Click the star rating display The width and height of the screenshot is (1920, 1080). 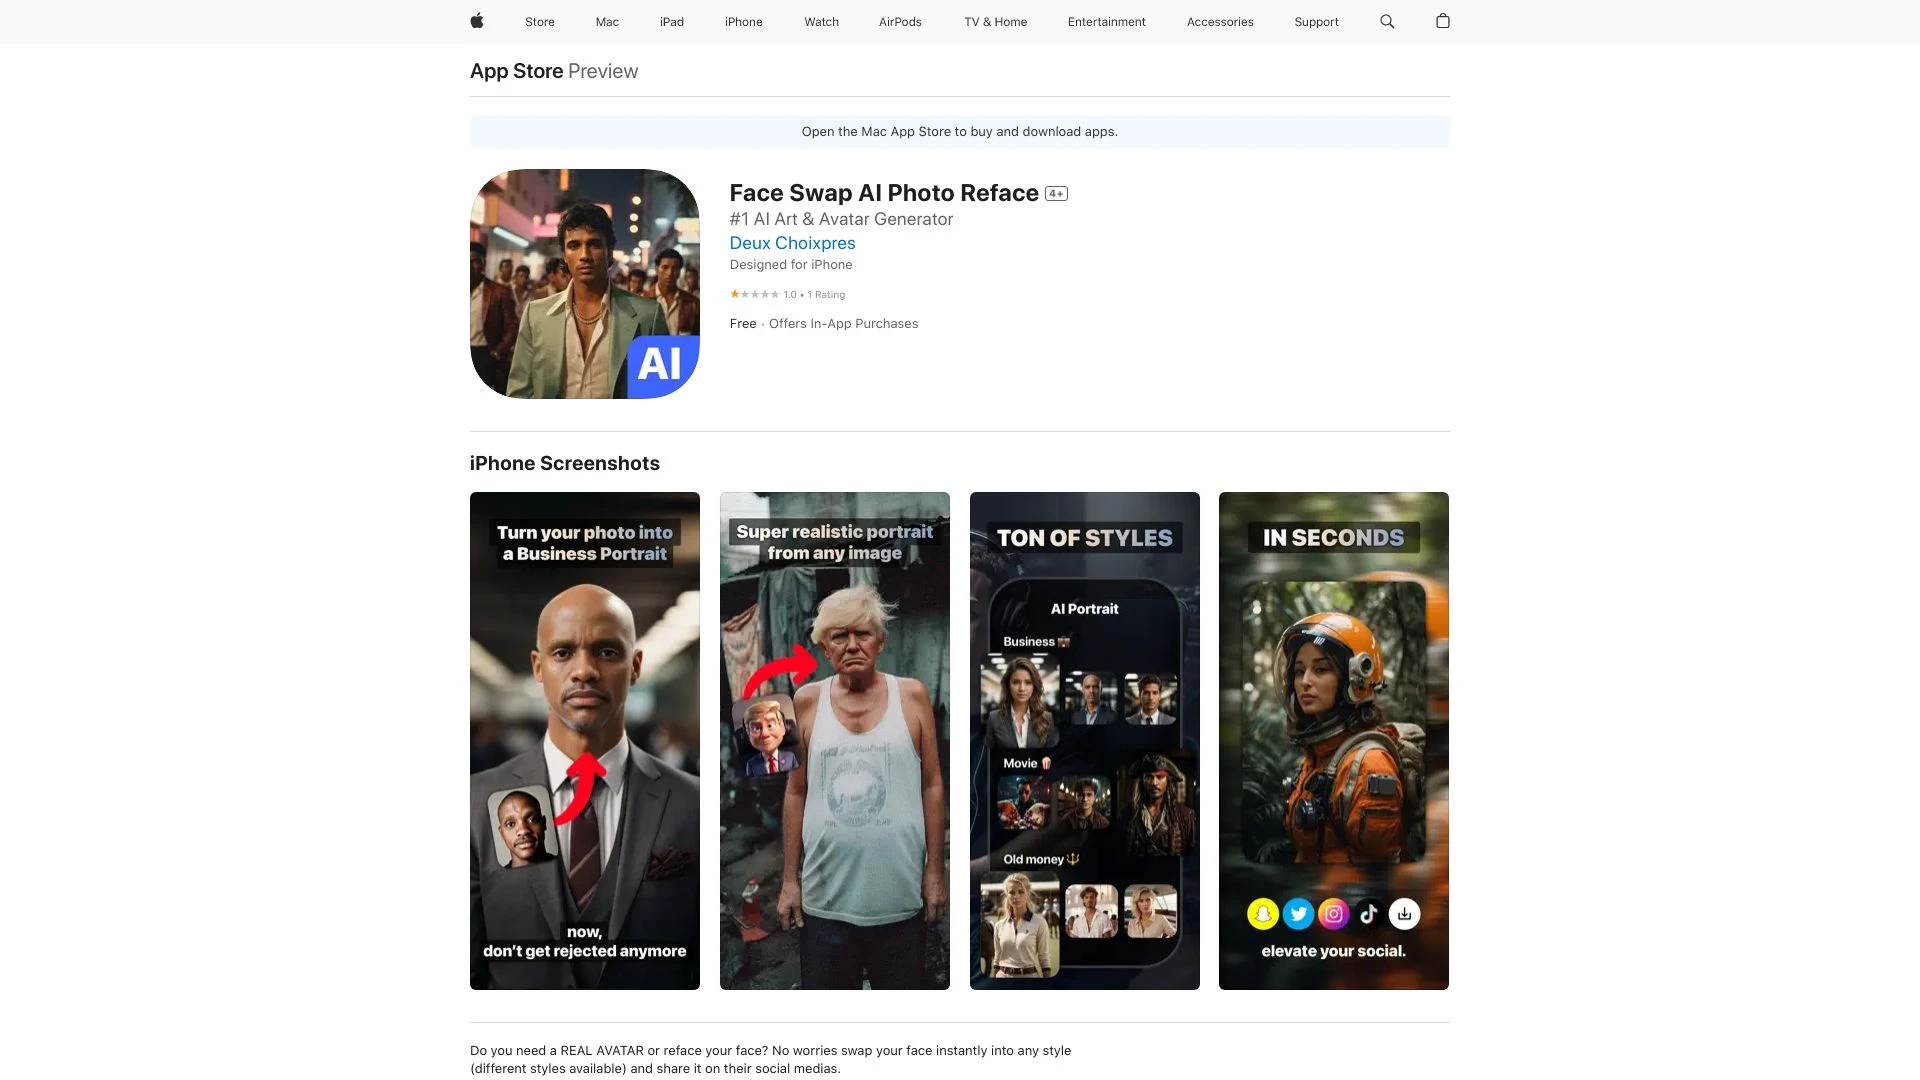click(x=755, y=294)
